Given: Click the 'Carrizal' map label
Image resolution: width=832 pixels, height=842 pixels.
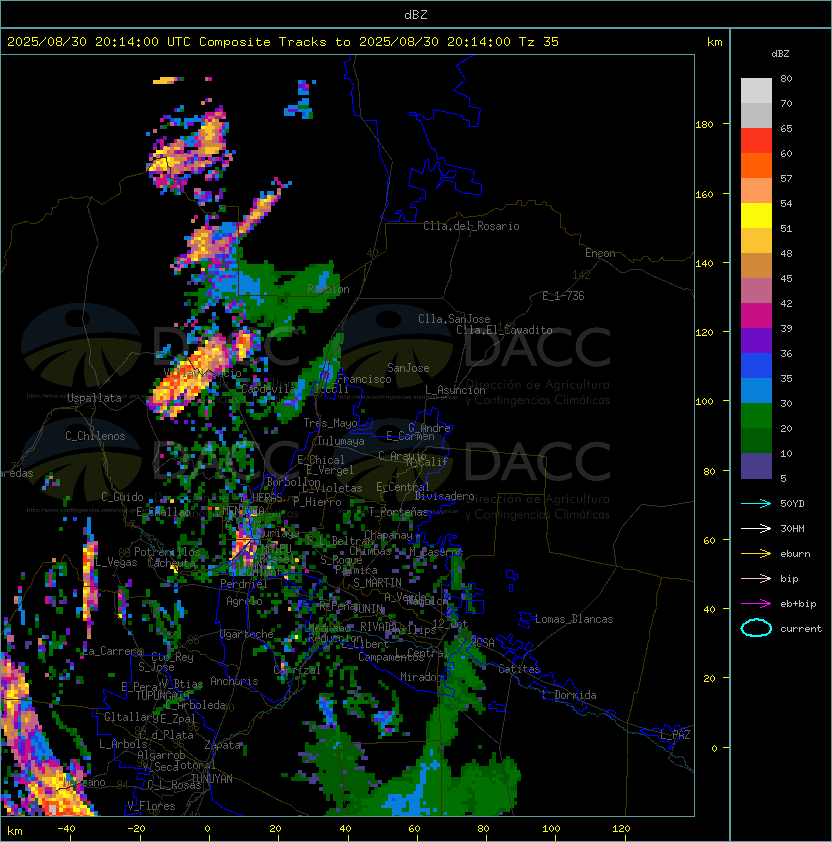Looking at the screenshot, I should (x=297, y=670).
